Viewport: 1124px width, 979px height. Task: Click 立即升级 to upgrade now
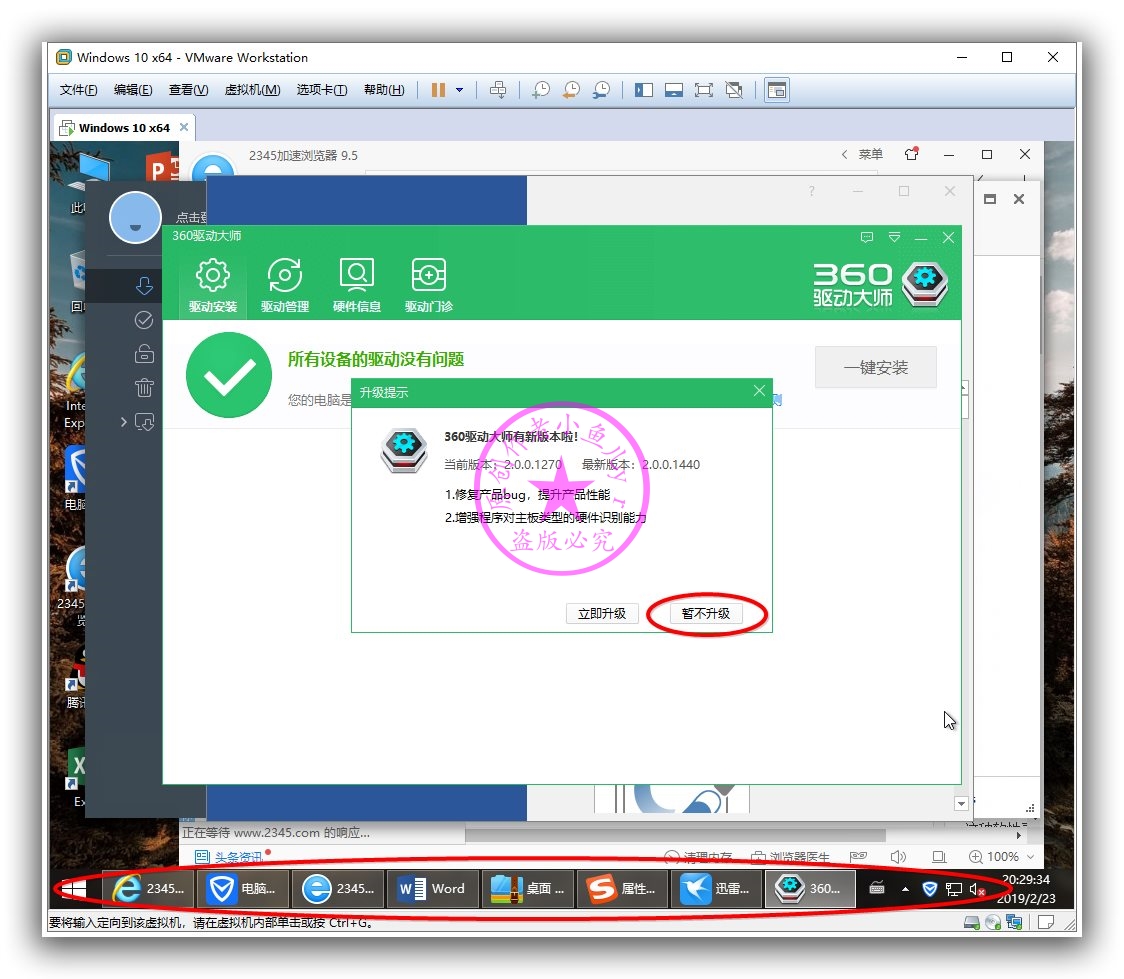602,613
